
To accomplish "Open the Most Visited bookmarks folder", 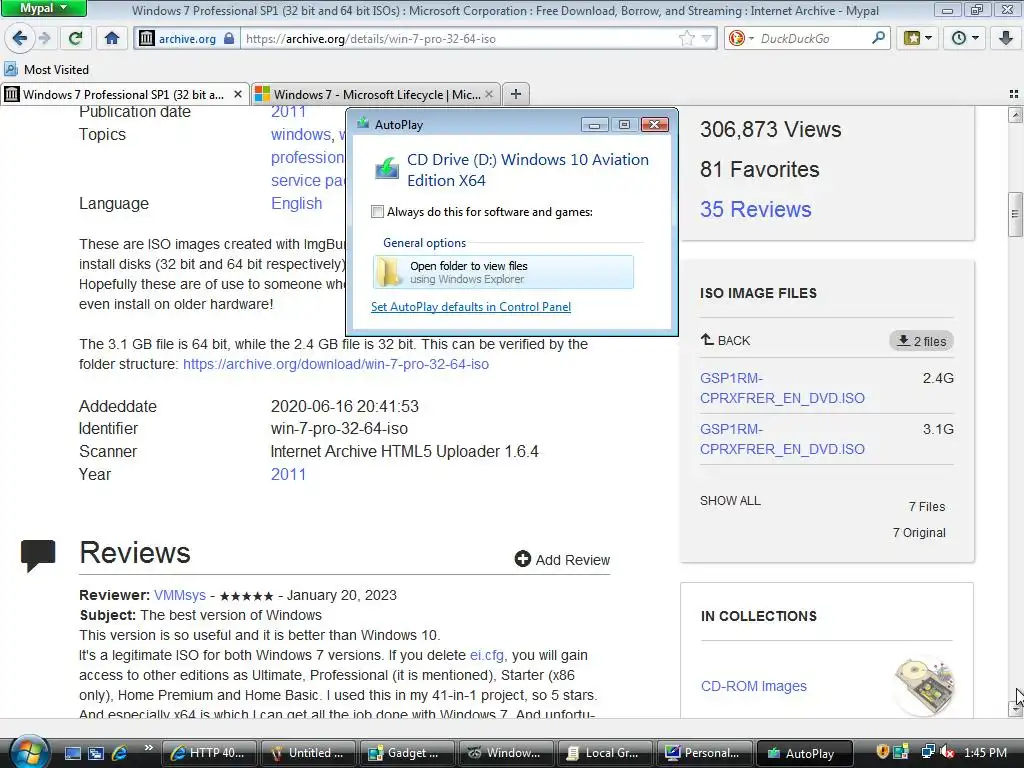I will coord(46,69).
